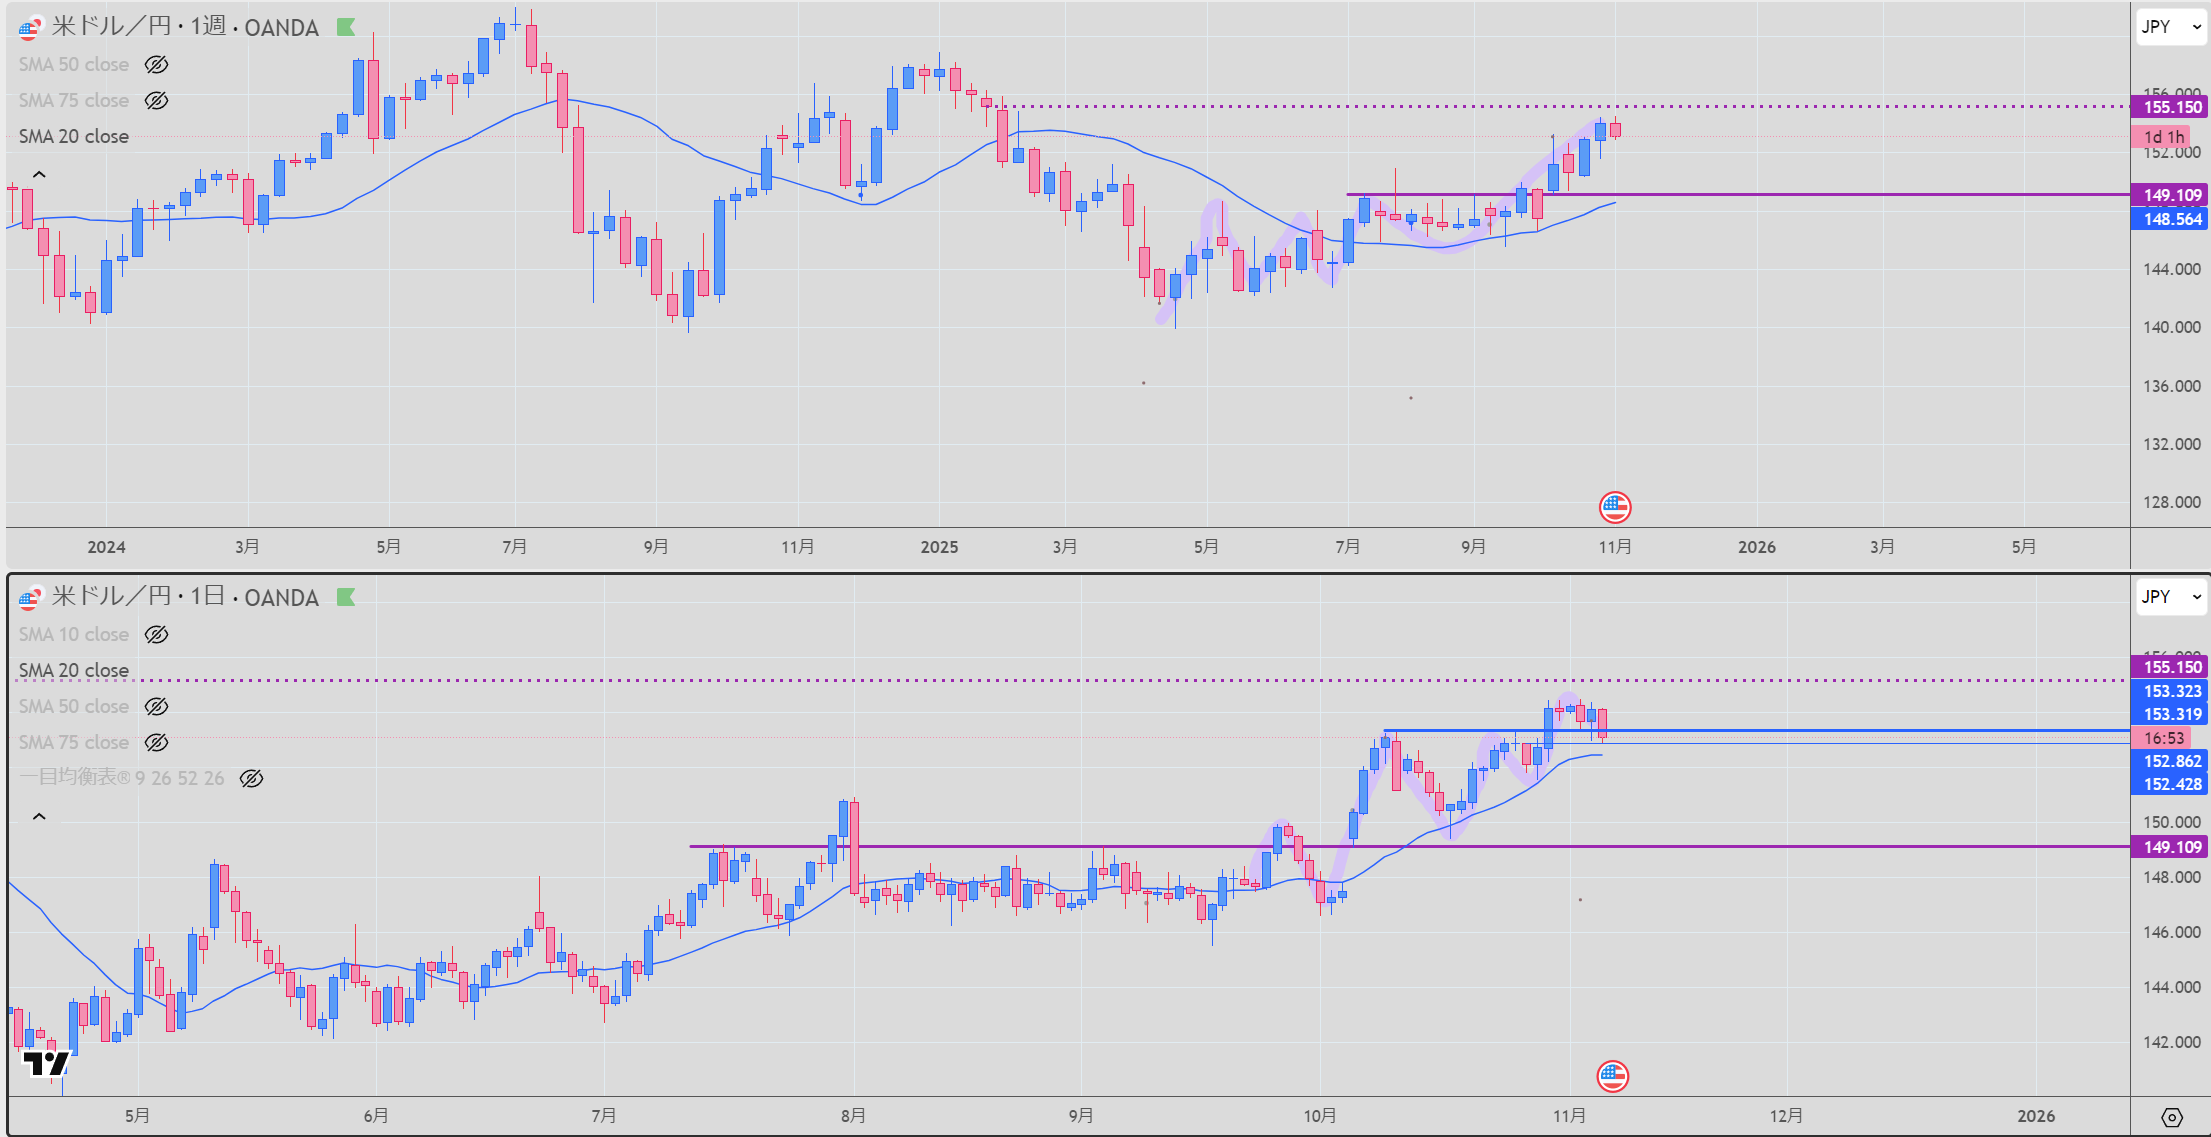The height and width of the screenshot is (1137, 2211).
Task: Click US flag economic event marker on daily chart
Action: [1612, 1076]
